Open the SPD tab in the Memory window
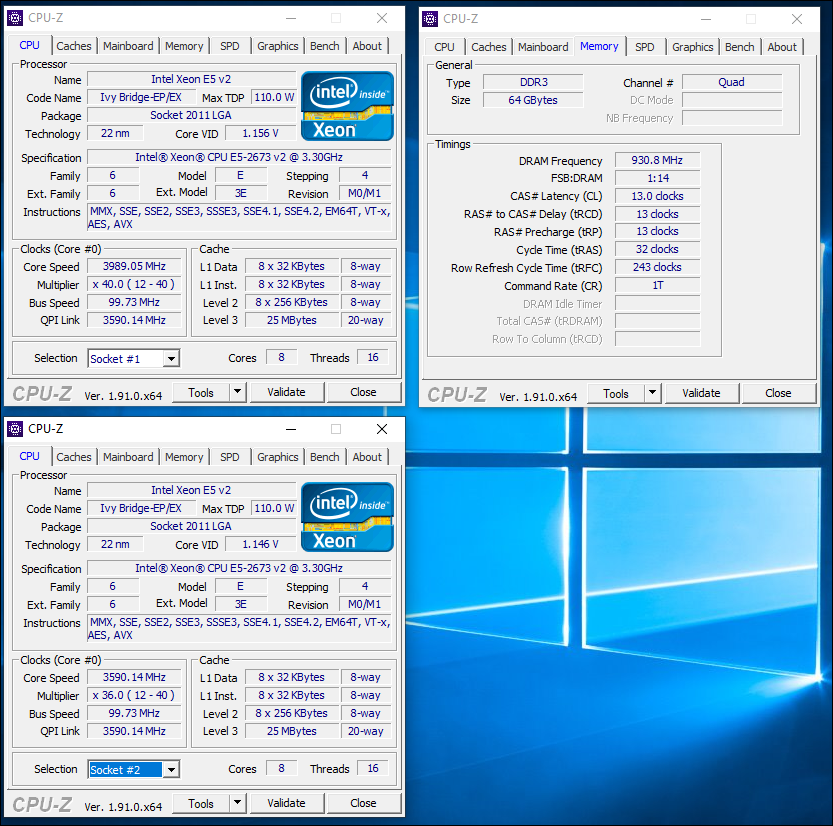 click(x=645, y=47)
